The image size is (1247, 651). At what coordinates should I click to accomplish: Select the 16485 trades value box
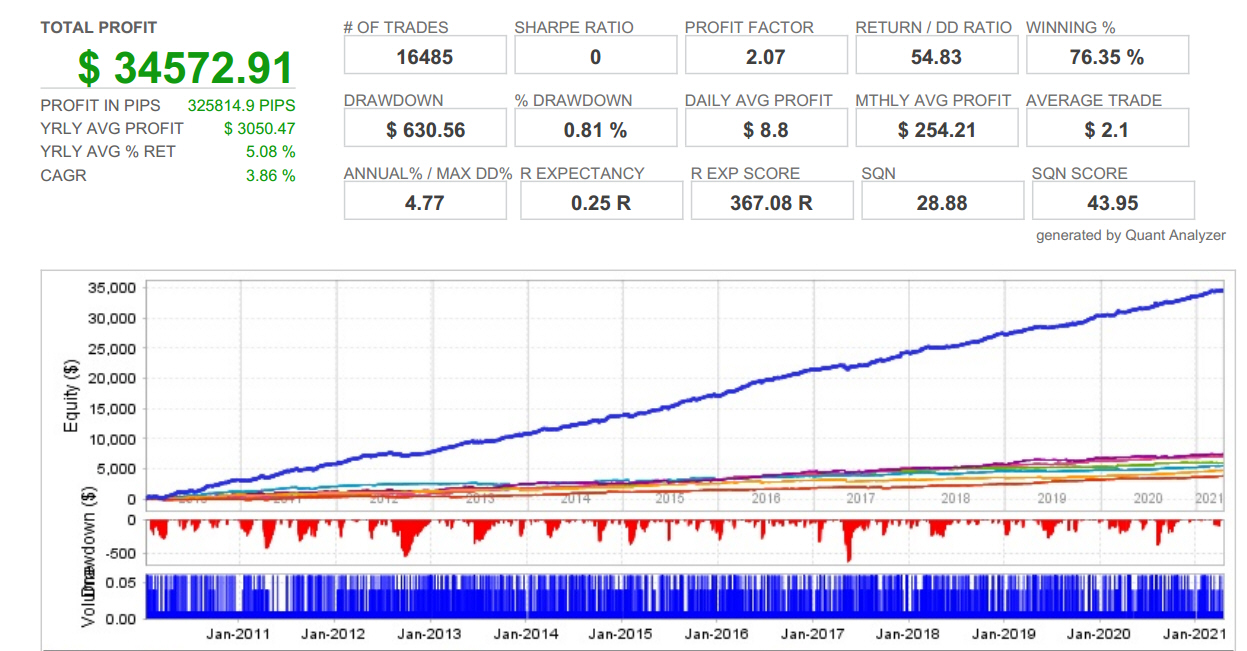[x=425, y=56]
